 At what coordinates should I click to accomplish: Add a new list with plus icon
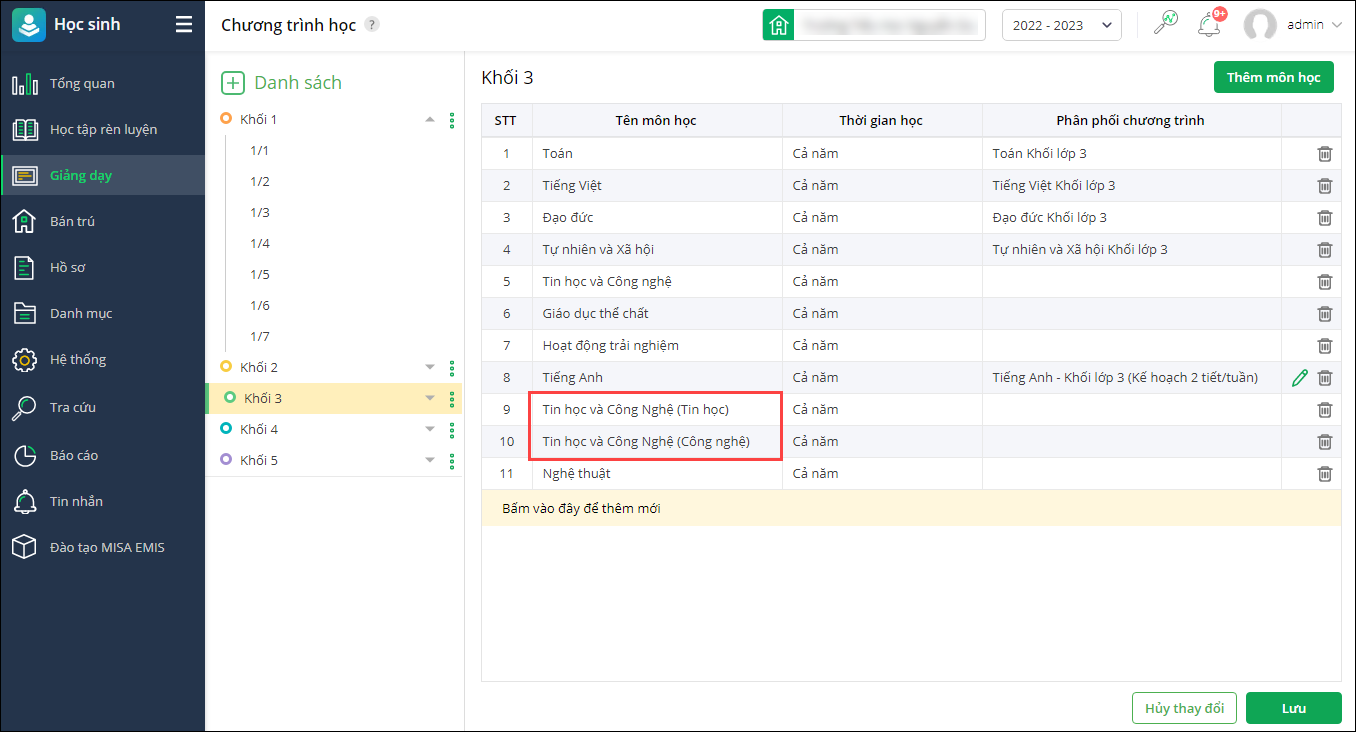(x=232, y=83)
